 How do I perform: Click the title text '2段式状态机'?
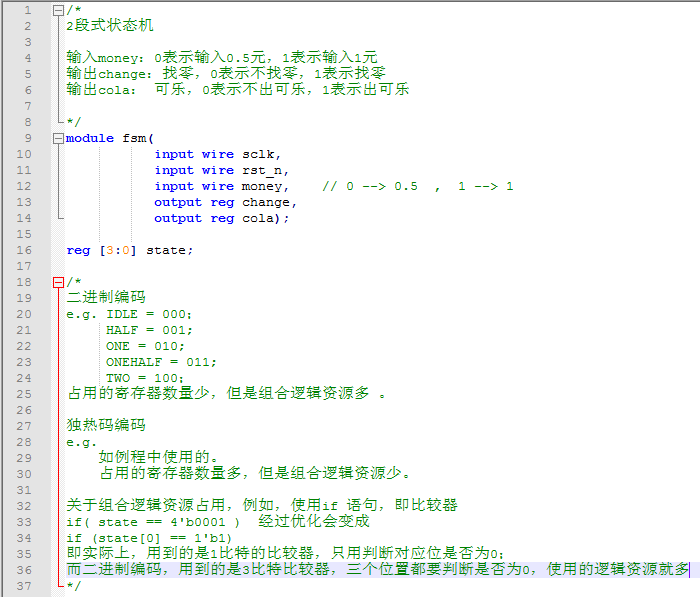[110, 26]
